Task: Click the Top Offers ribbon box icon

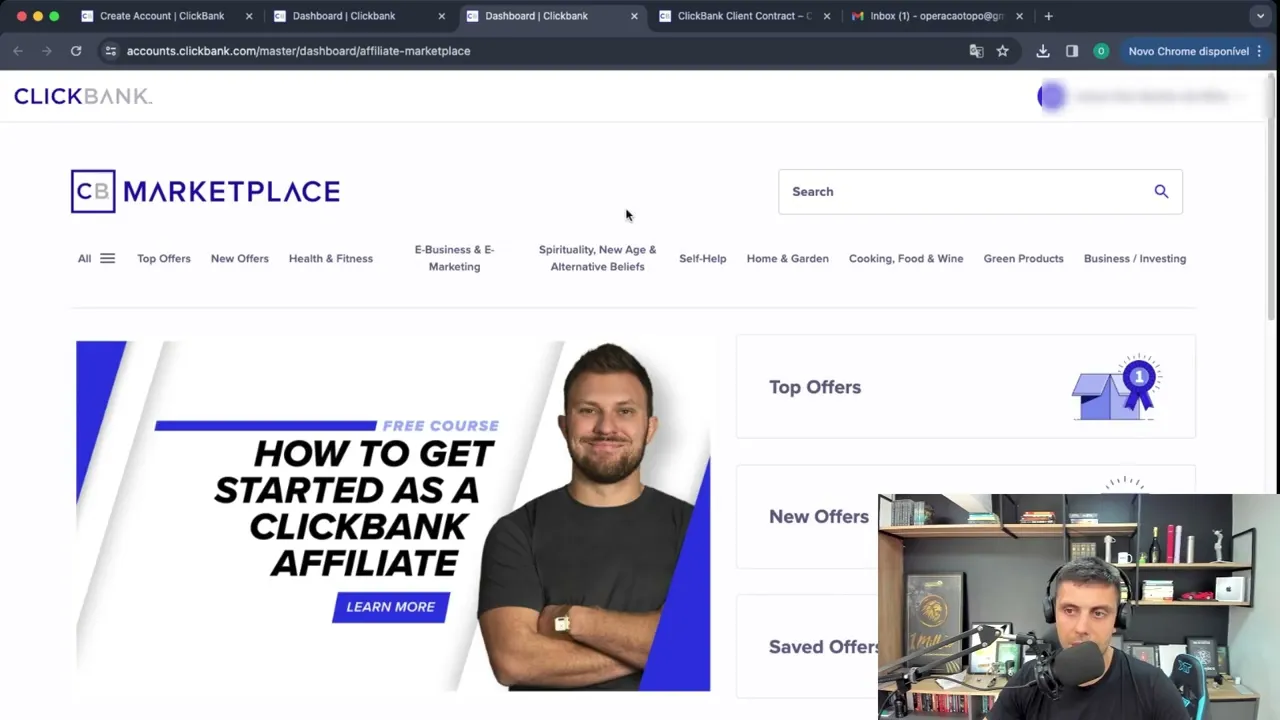Action: click(1116, 387)
